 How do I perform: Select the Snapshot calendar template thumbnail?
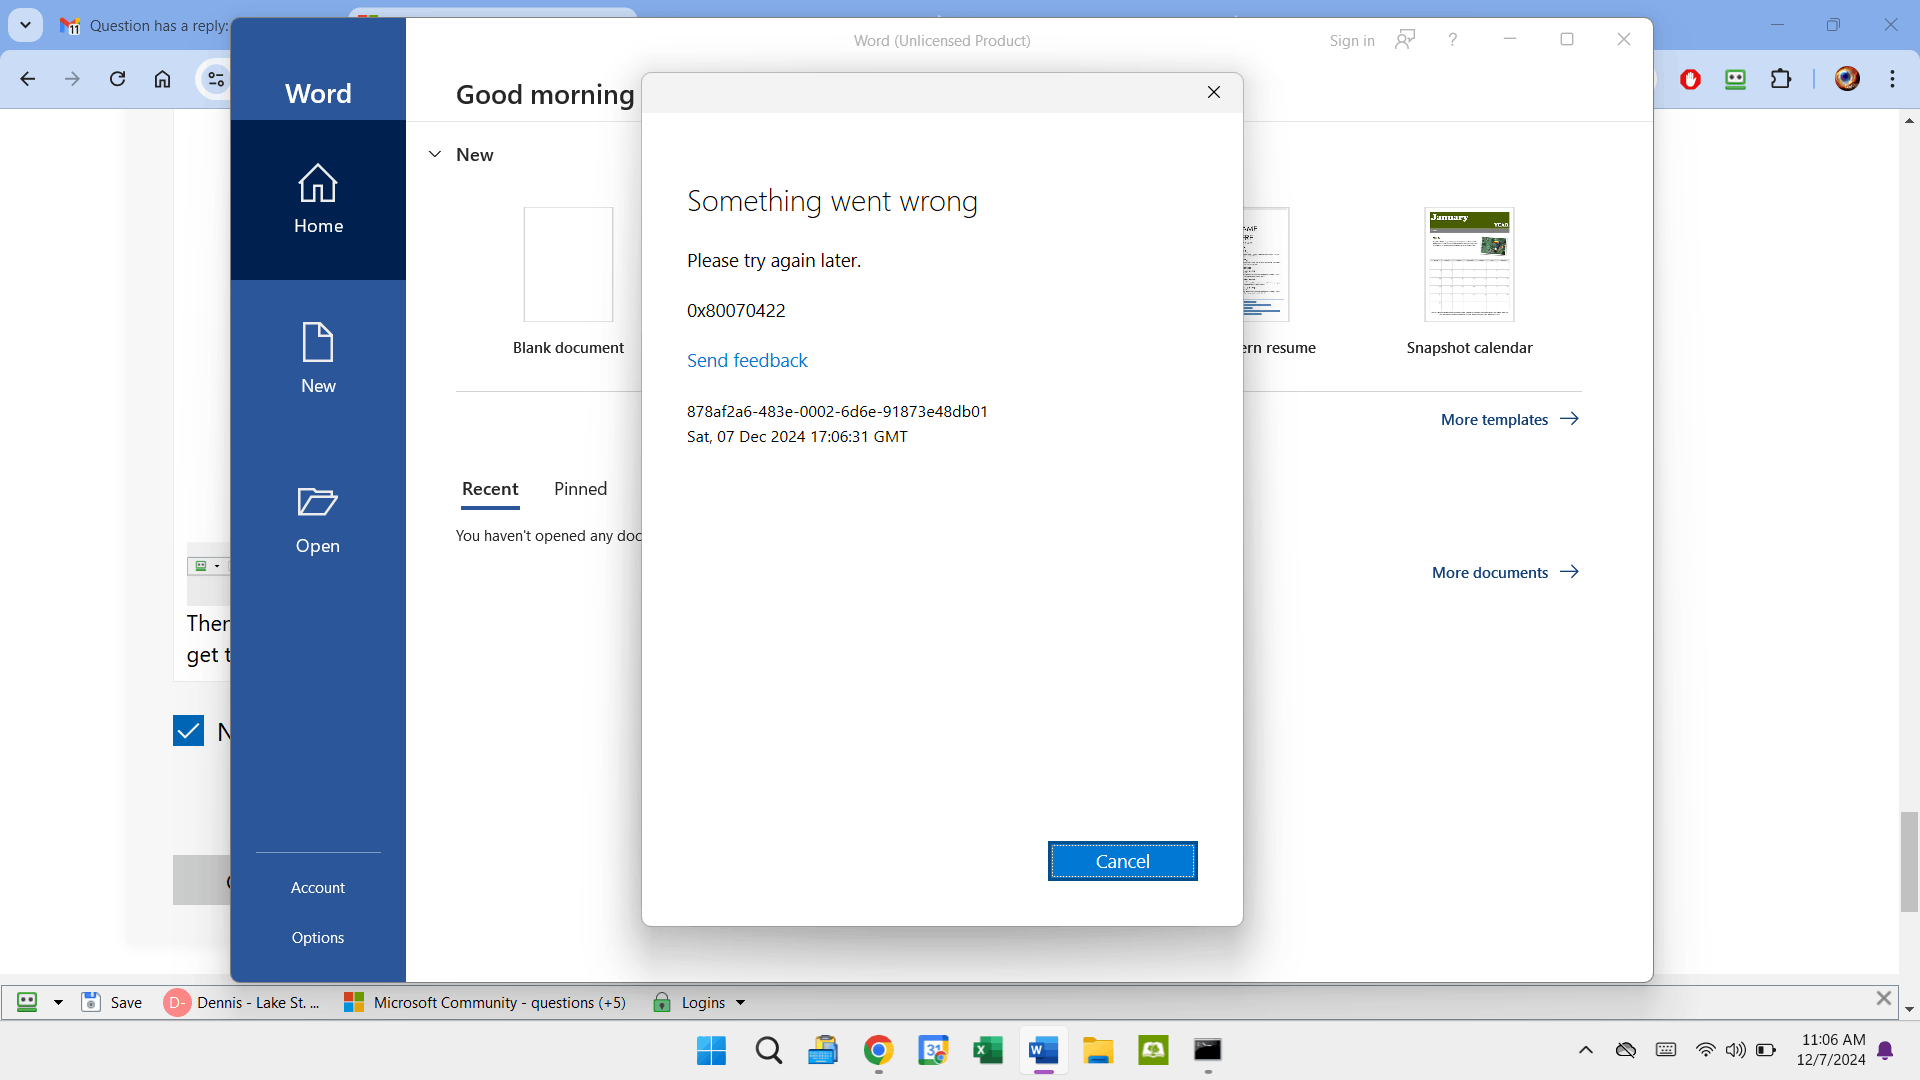(1469, 265)
